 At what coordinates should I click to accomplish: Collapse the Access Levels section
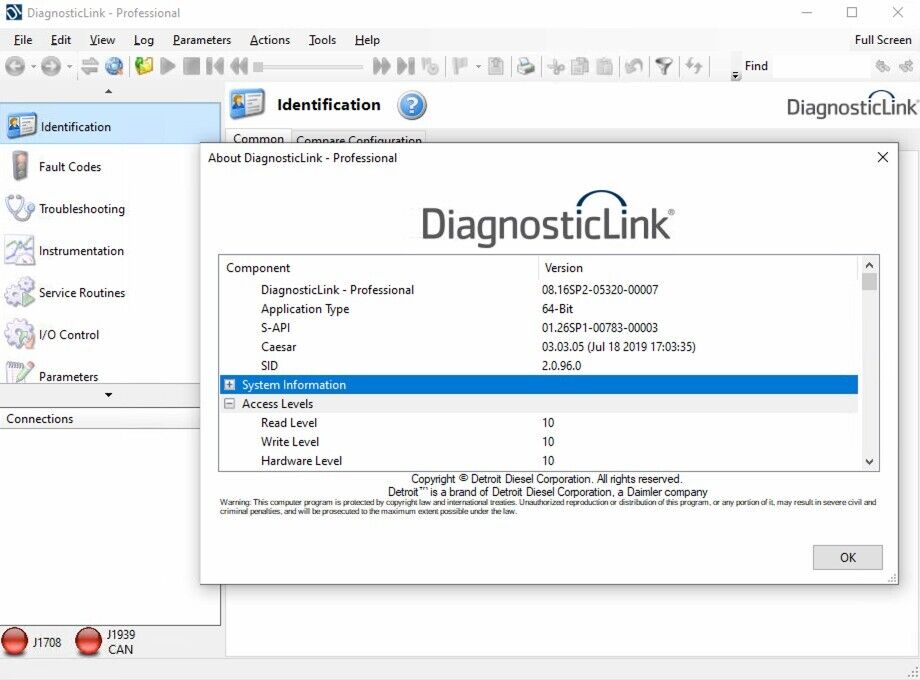pyautogui.click(x=229, y=403)
